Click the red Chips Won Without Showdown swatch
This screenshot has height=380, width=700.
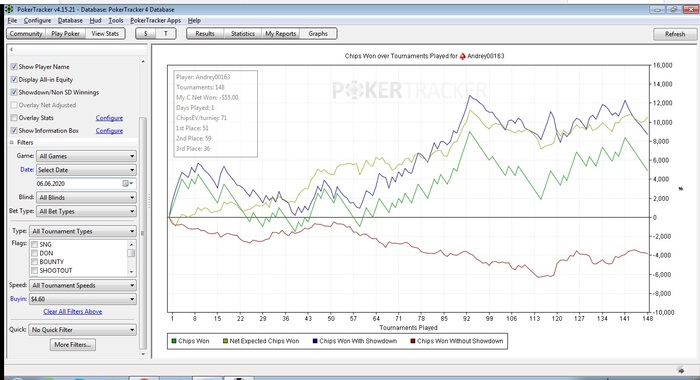pyautogui.click(x=413, y=341)
